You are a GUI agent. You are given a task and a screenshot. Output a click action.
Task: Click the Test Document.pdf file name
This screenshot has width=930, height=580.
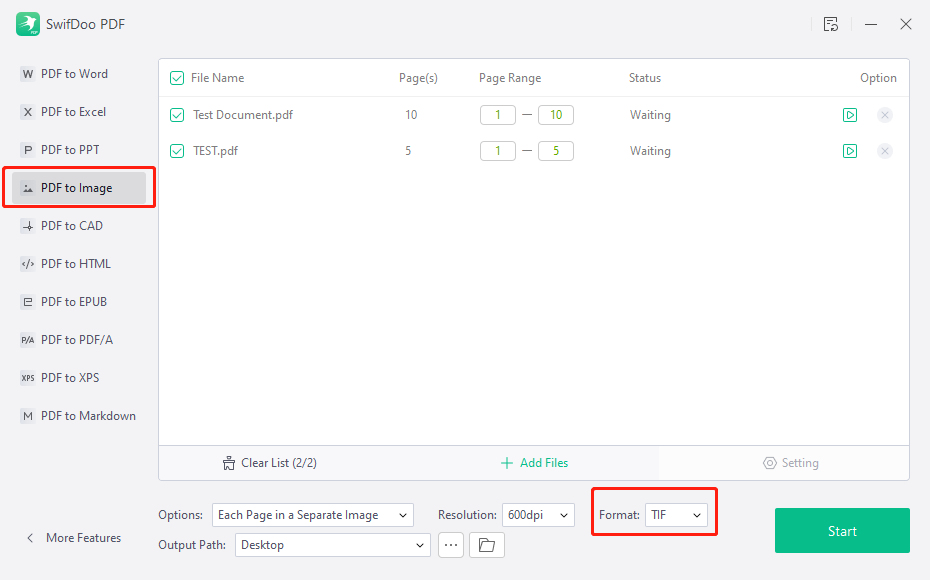(243, 115)
